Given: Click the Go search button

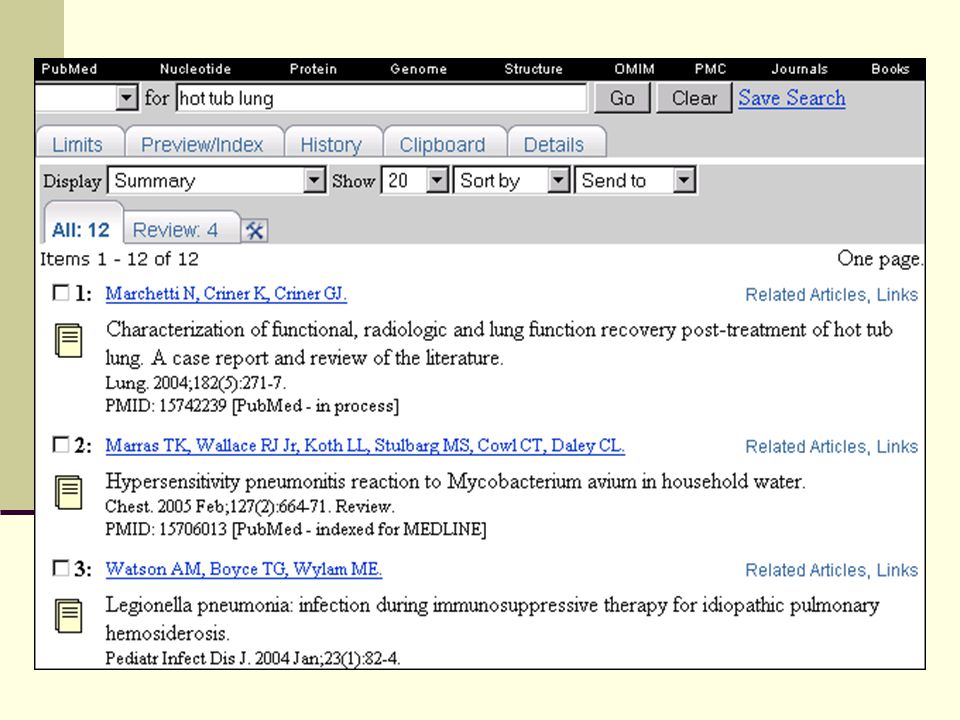Looking at the screenshot, I should tap(622, 98).
